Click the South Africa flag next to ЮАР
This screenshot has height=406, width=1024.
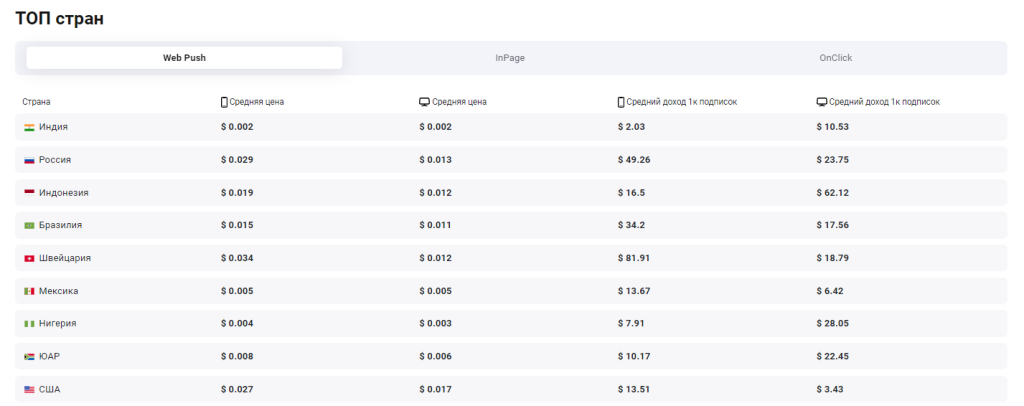tap(29, 356)
